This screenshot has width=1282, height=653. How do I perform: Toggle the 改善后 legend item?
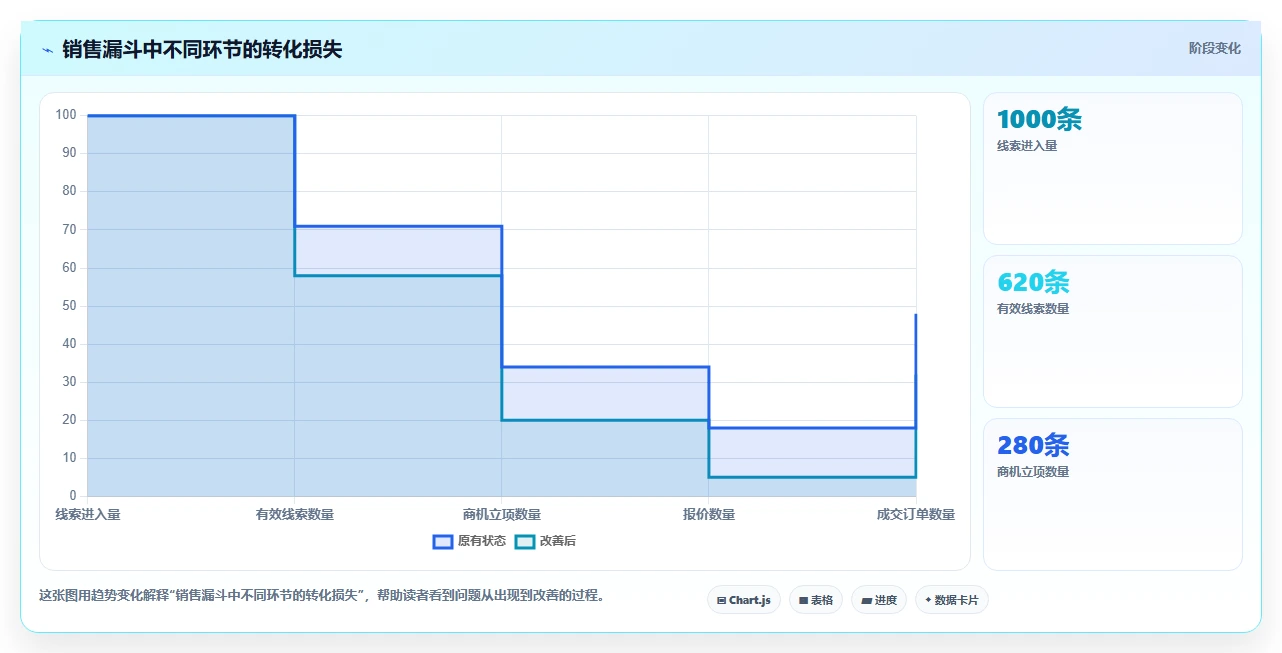(x=545, y=541)
